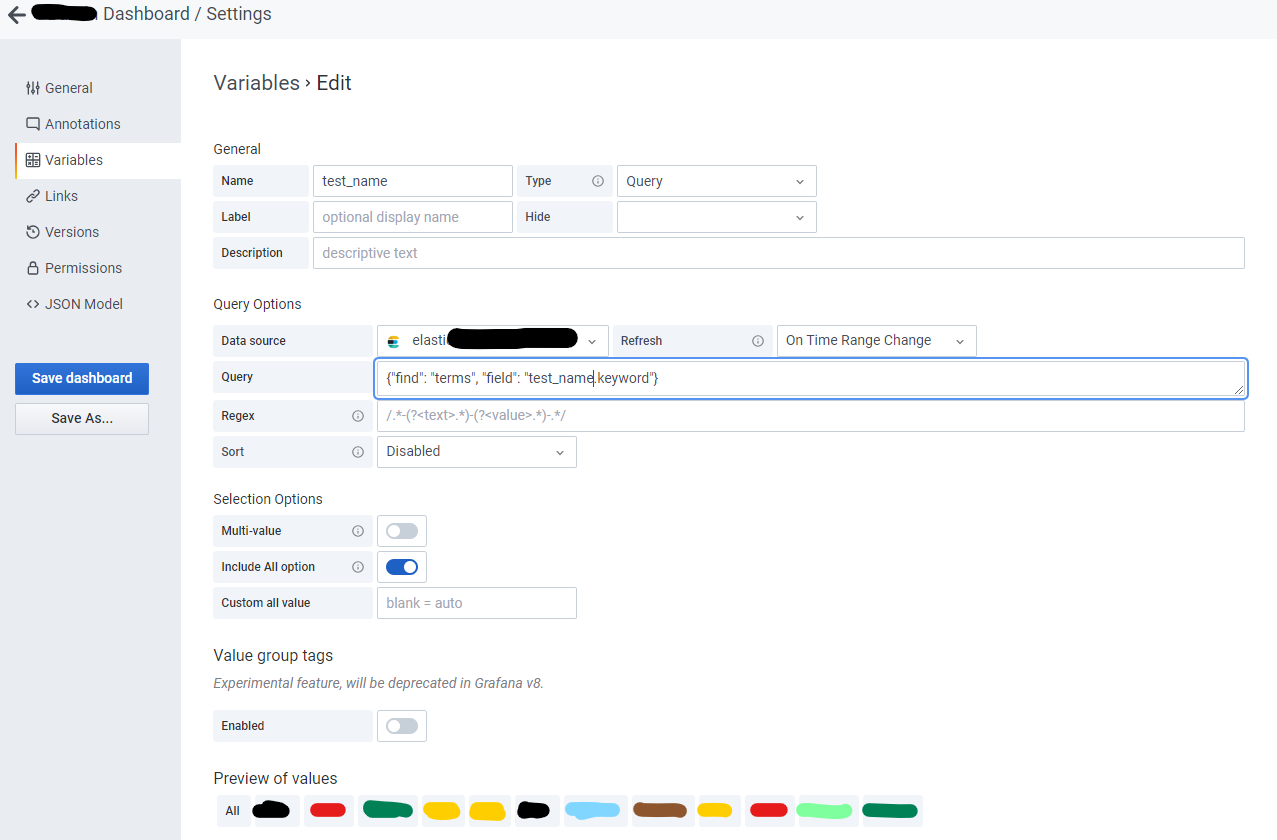Click the Links chain icon
1277x840 pixels.
click(33, 196)
